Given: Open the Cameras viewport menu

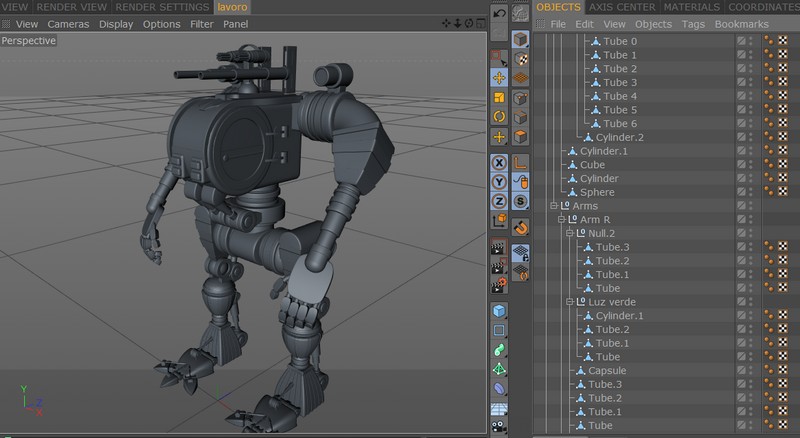Looking at the screenshot, I should click(x=68, y=24).
